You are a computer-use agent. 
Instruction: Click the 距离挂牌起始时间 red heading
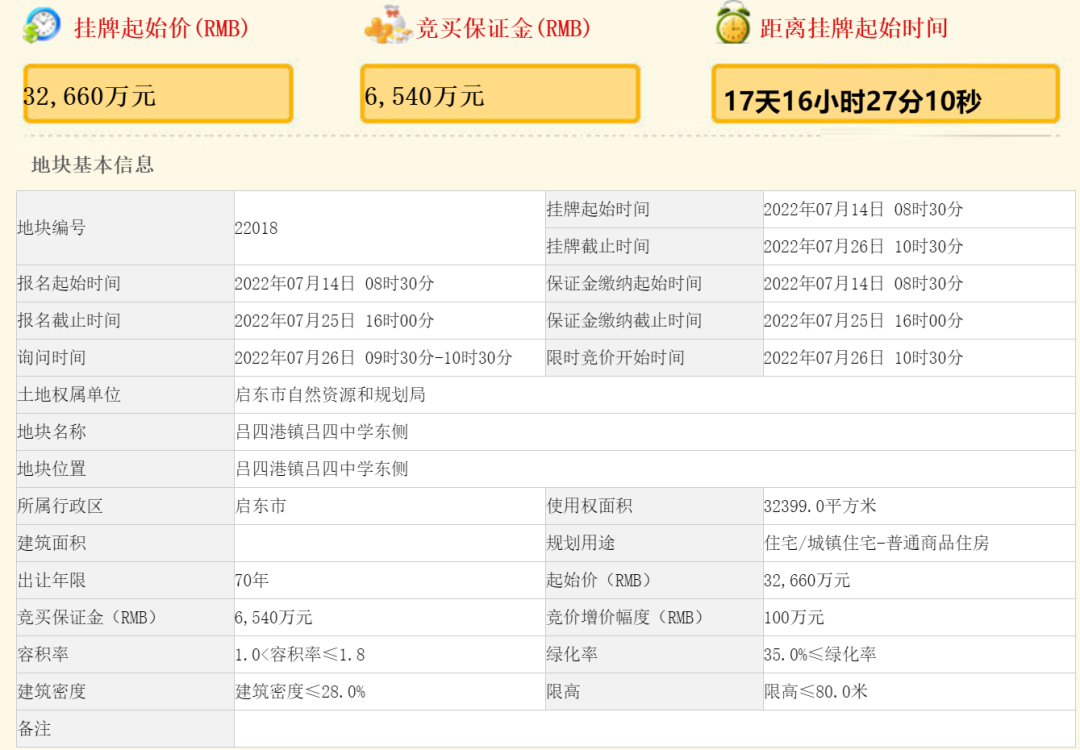click(854, 28)
